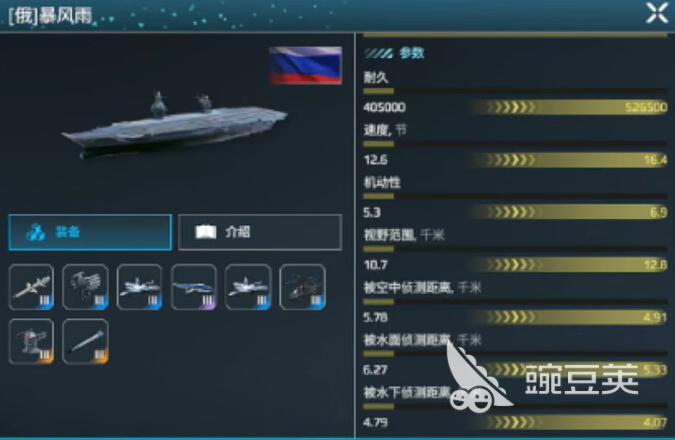Select the orange-tier torpedo slot in second row

click(85, 341)
